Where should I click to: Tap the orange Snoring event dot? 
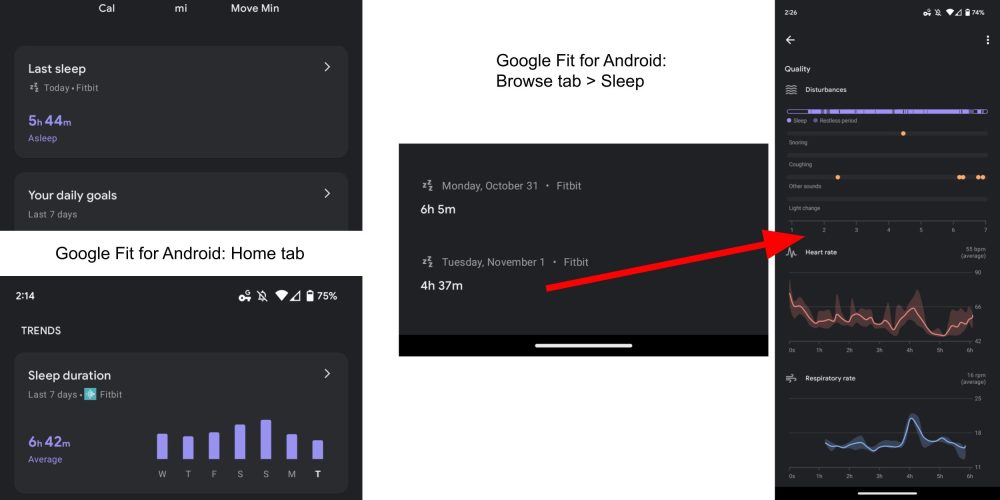[x=903, y=133]
